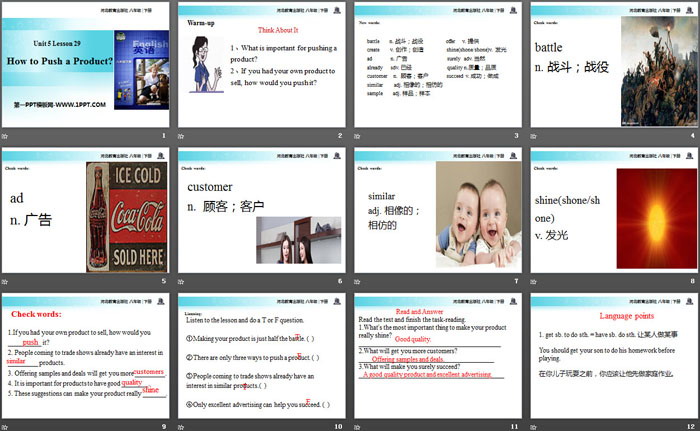Select slide 4 showing the word battle

pos(614,65)
